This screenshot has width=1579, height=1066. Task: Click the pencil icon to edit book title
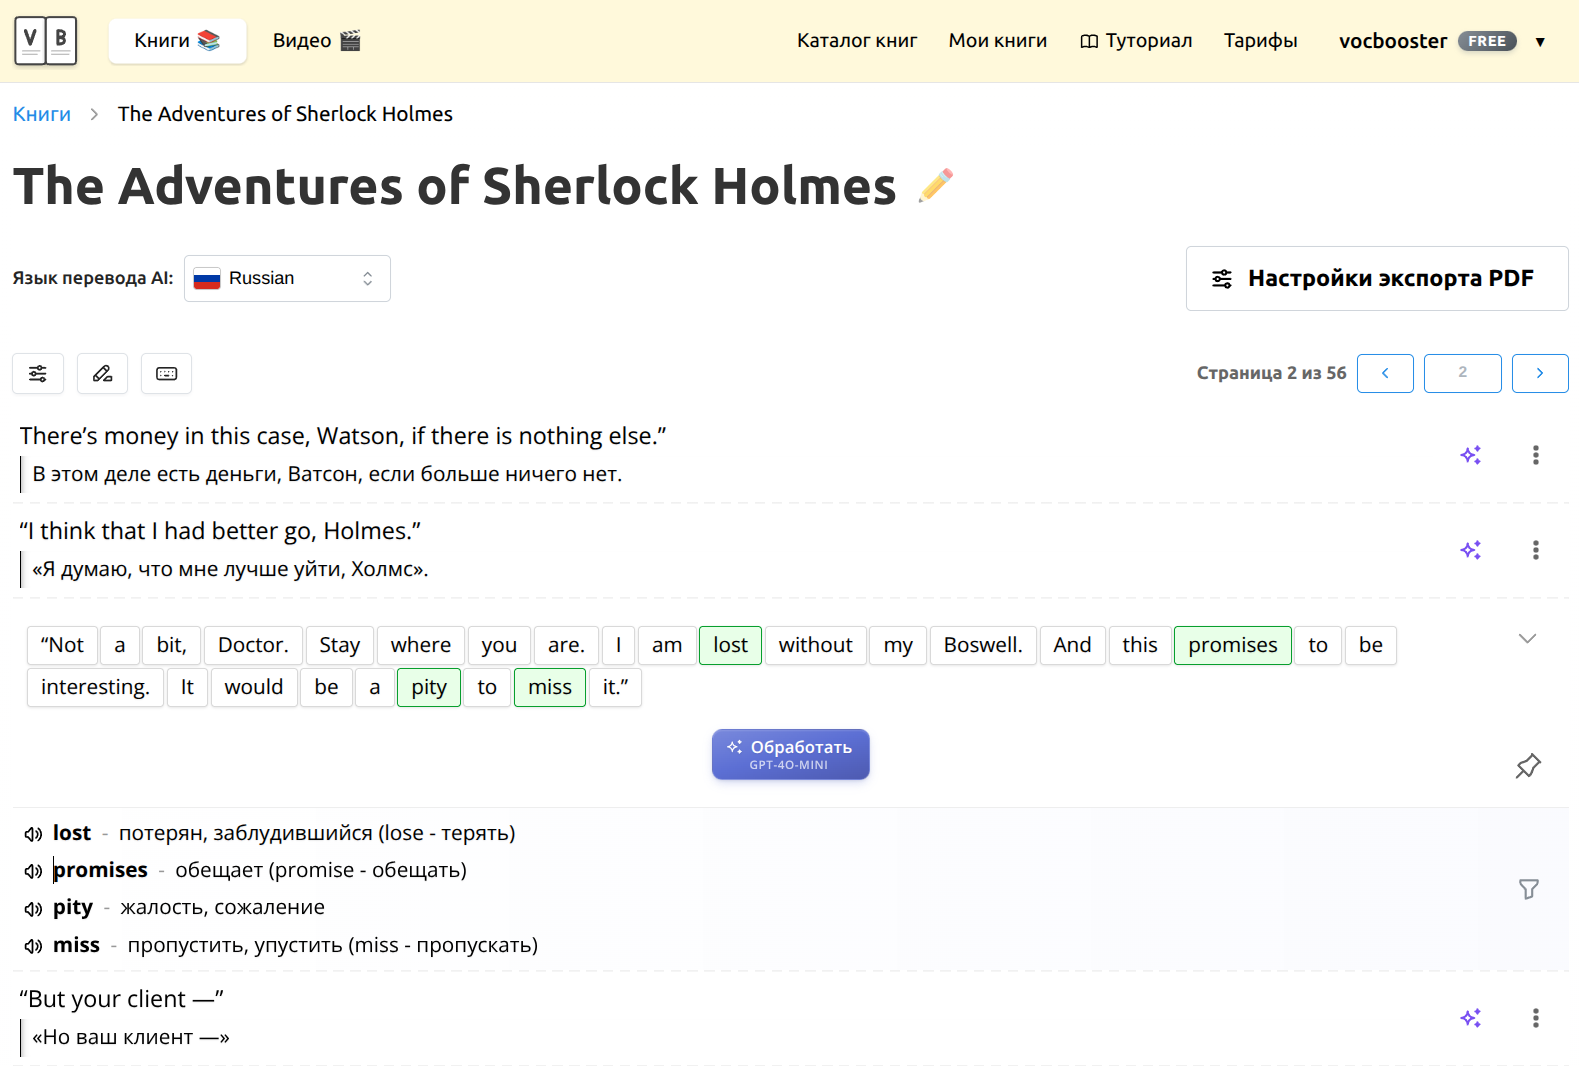(x=936, y=185)
